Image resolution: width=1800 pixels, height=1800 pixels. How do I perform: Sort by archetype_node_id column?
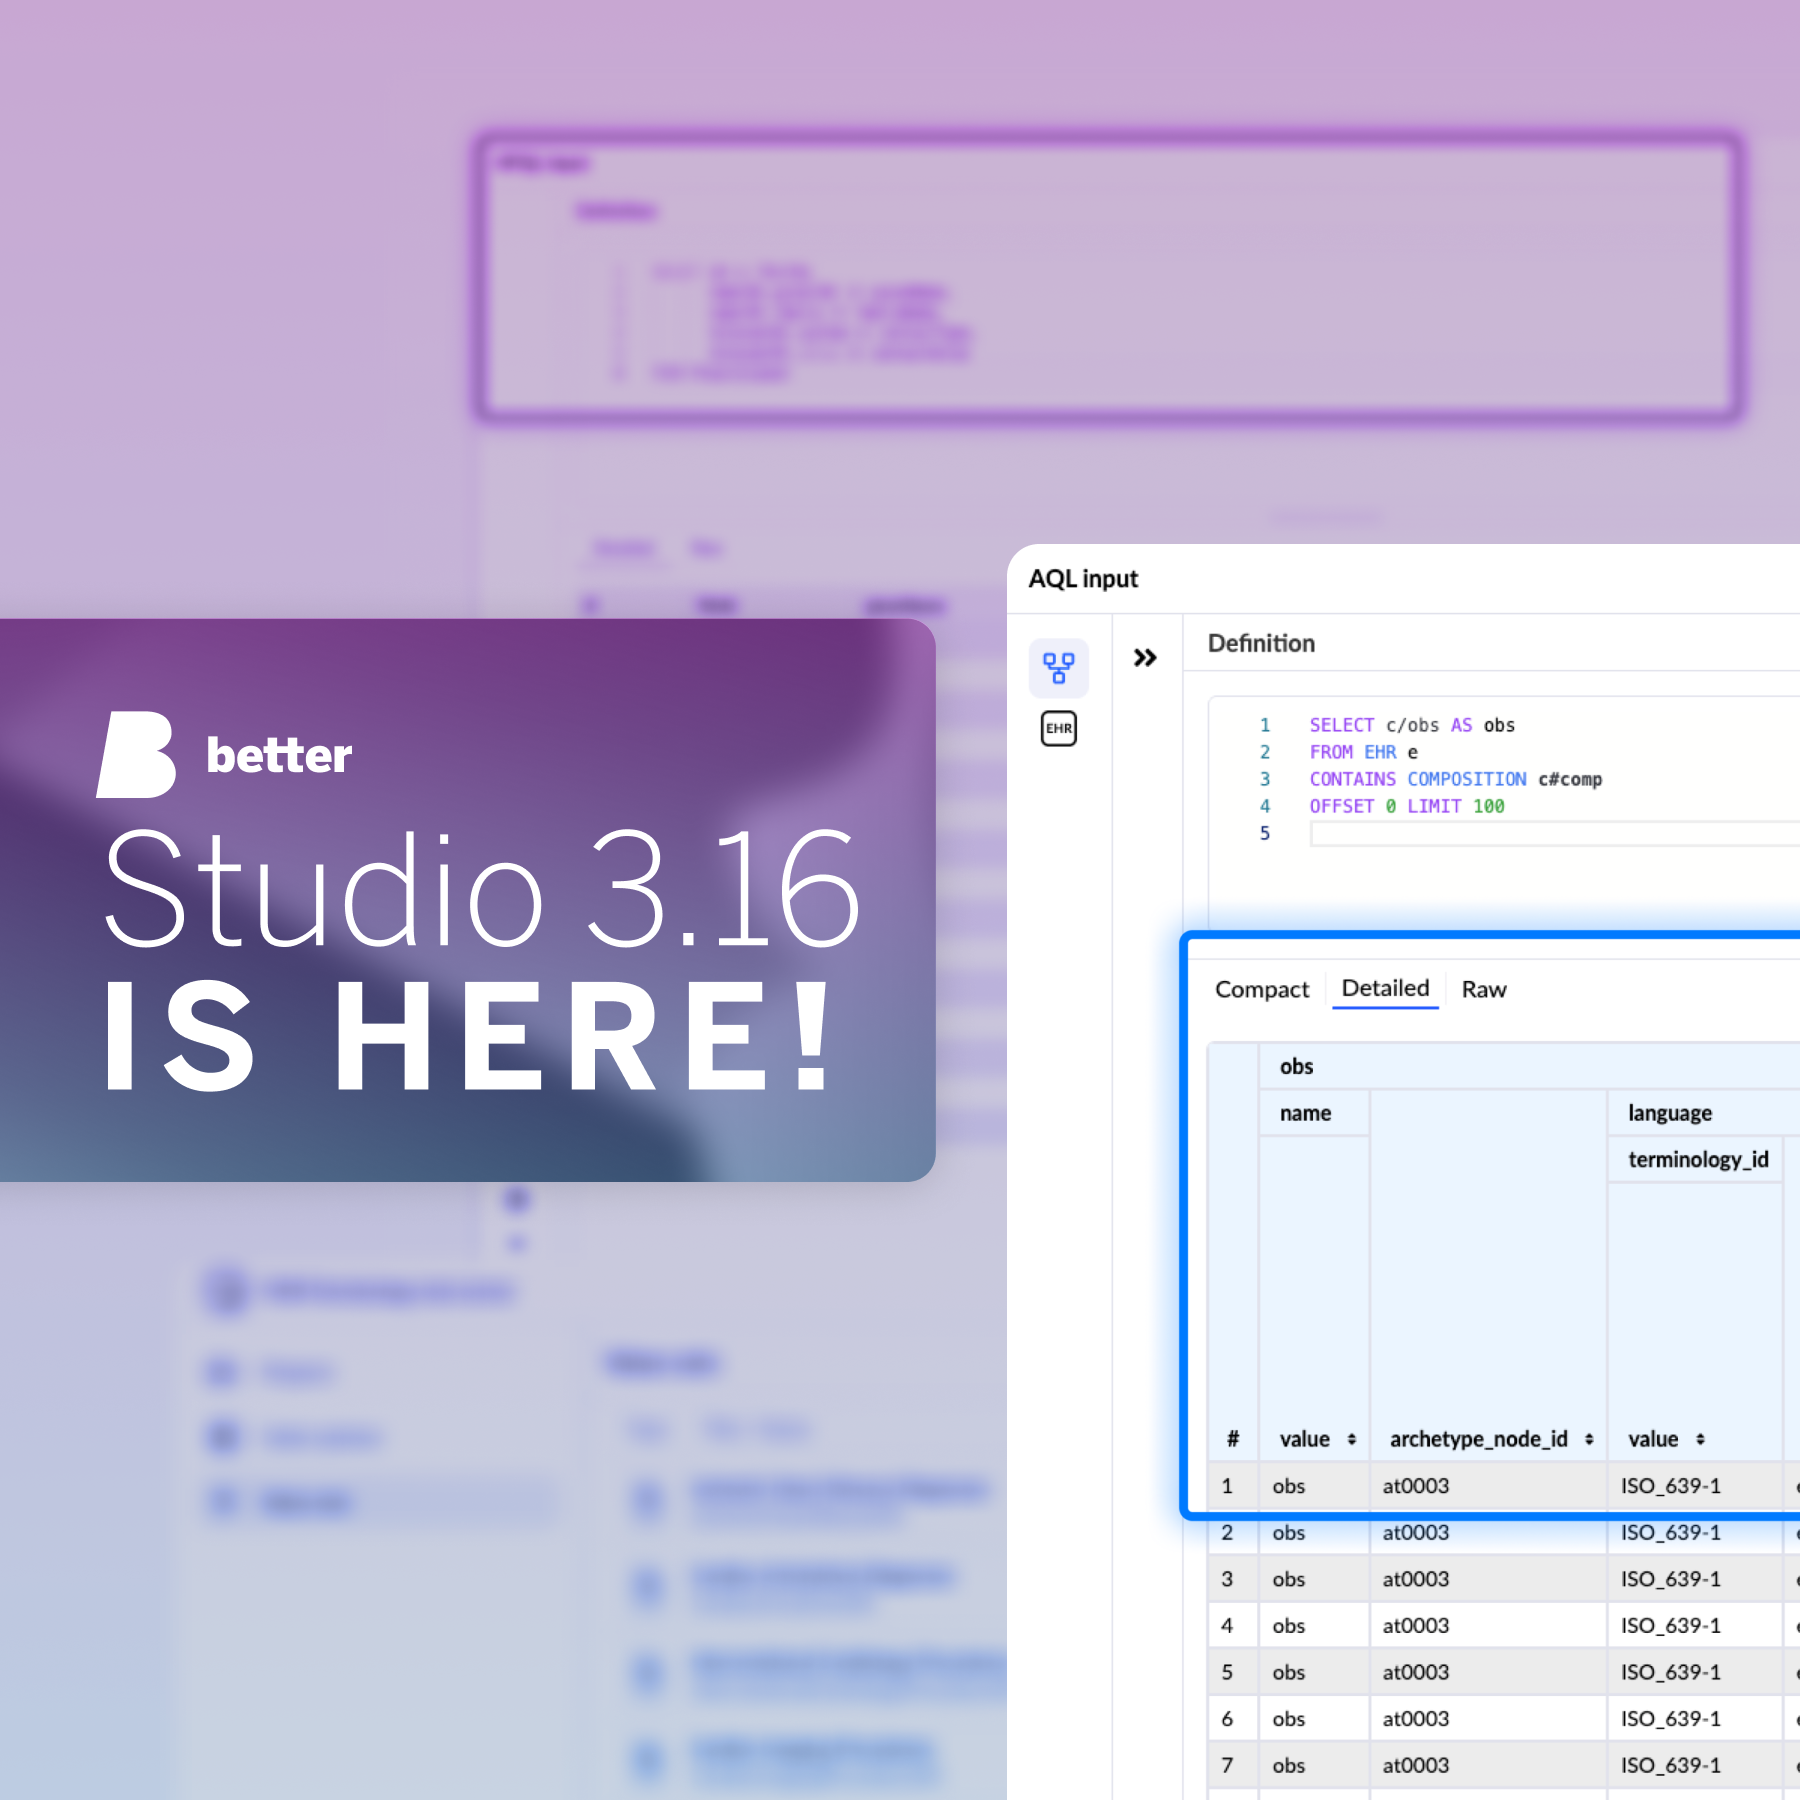point(1588,1439)
